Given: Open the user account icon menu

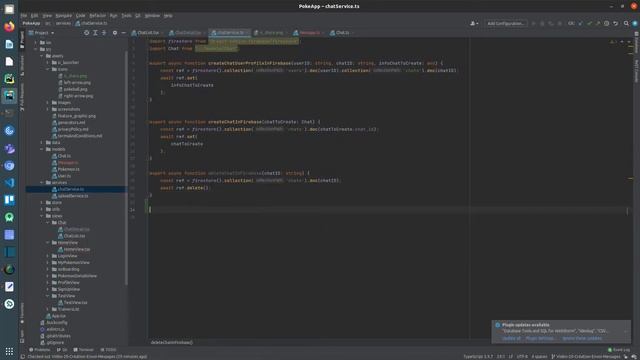Looking at the screenshot, I should (x=474, y=24).
